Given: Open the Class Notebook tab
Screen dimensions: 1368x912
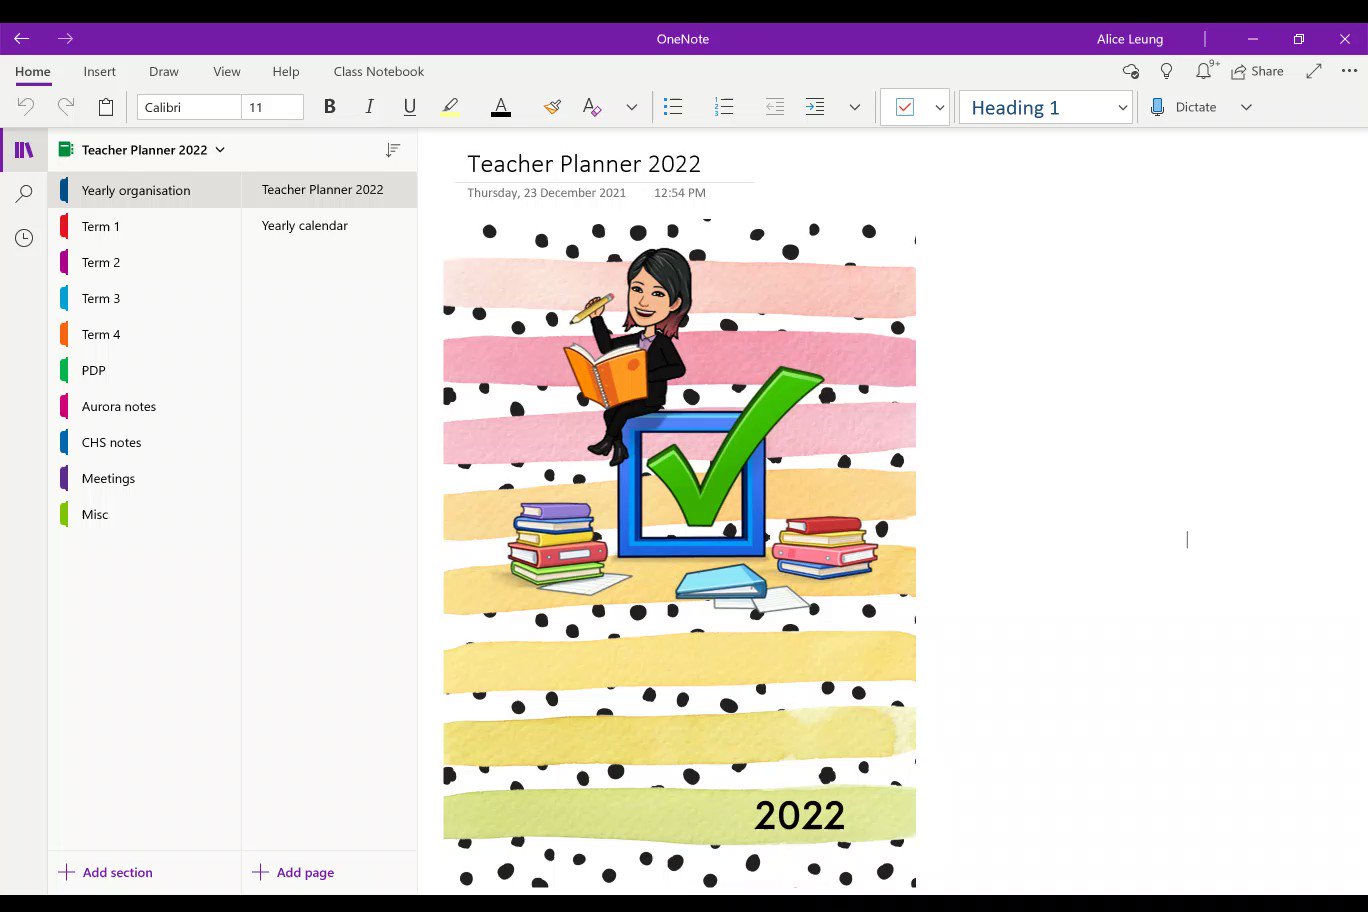Looking at the screenshot, I should coord(378,71).
